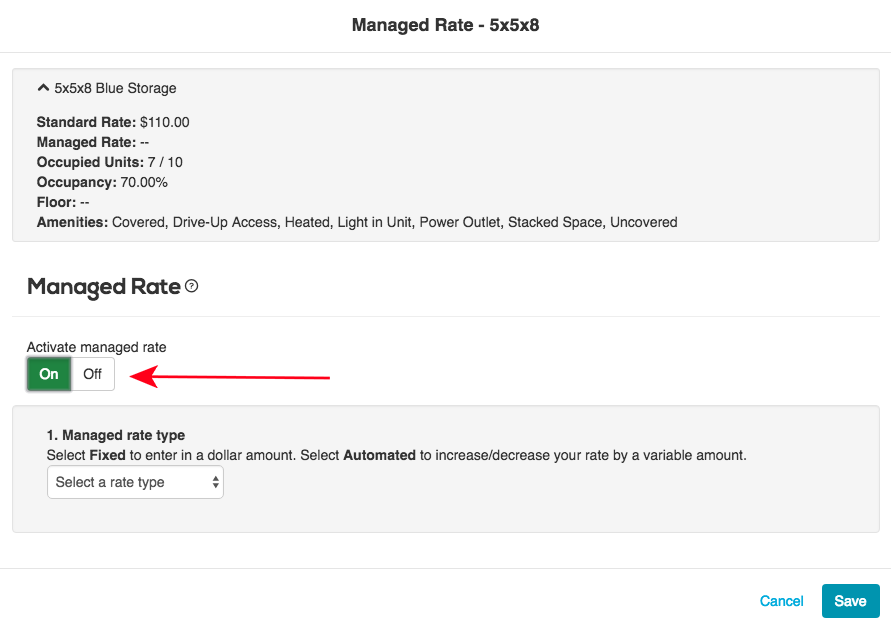This screenshot has height=628, width=891.
Task: Click the Cancel link
Action: point(781,601)
